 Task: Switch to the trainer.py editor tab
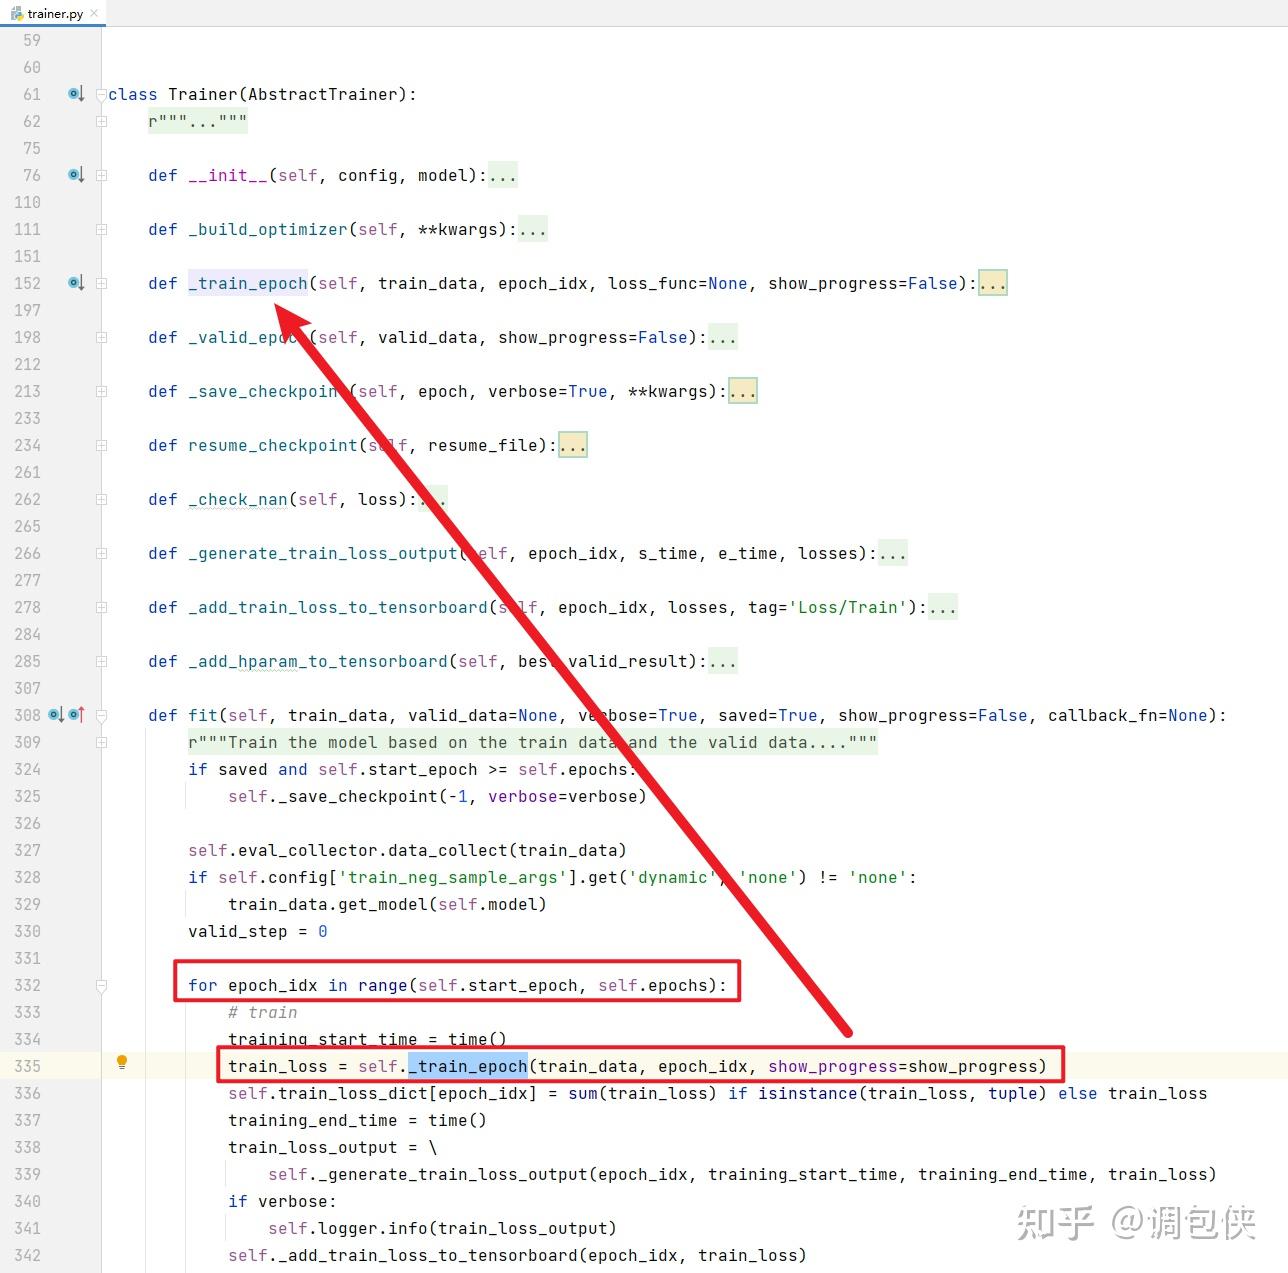click(x=52, y=13)
